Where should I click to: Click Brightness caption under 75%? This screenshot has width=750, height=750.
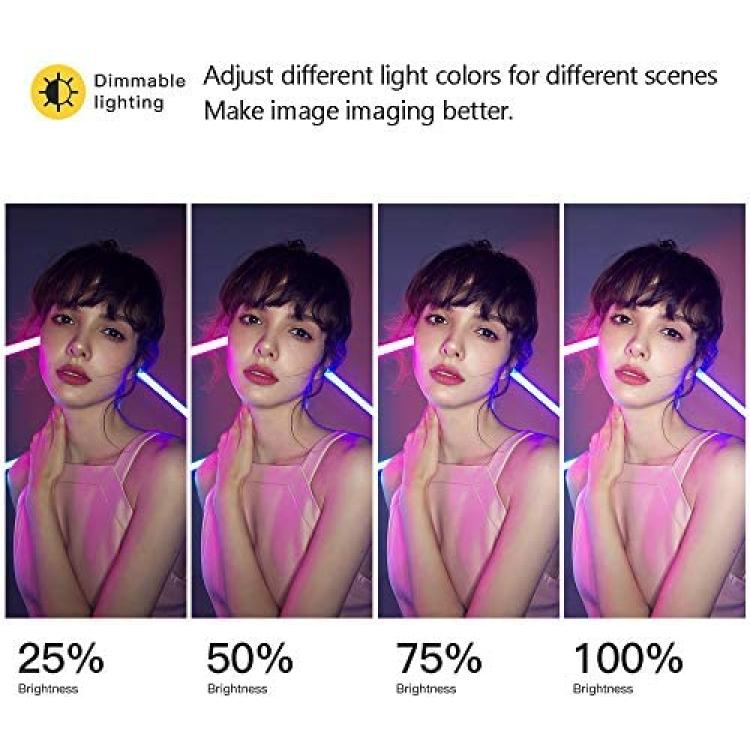point(426,689)
